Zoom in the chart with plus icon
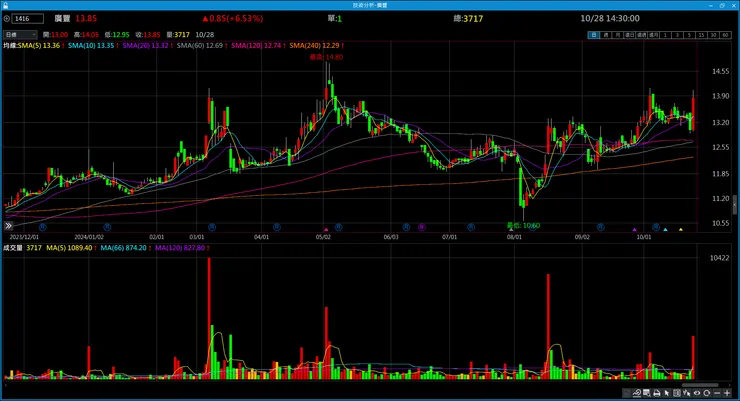The width and height of the screenshot is (740, 401). (x=727, y=393)
